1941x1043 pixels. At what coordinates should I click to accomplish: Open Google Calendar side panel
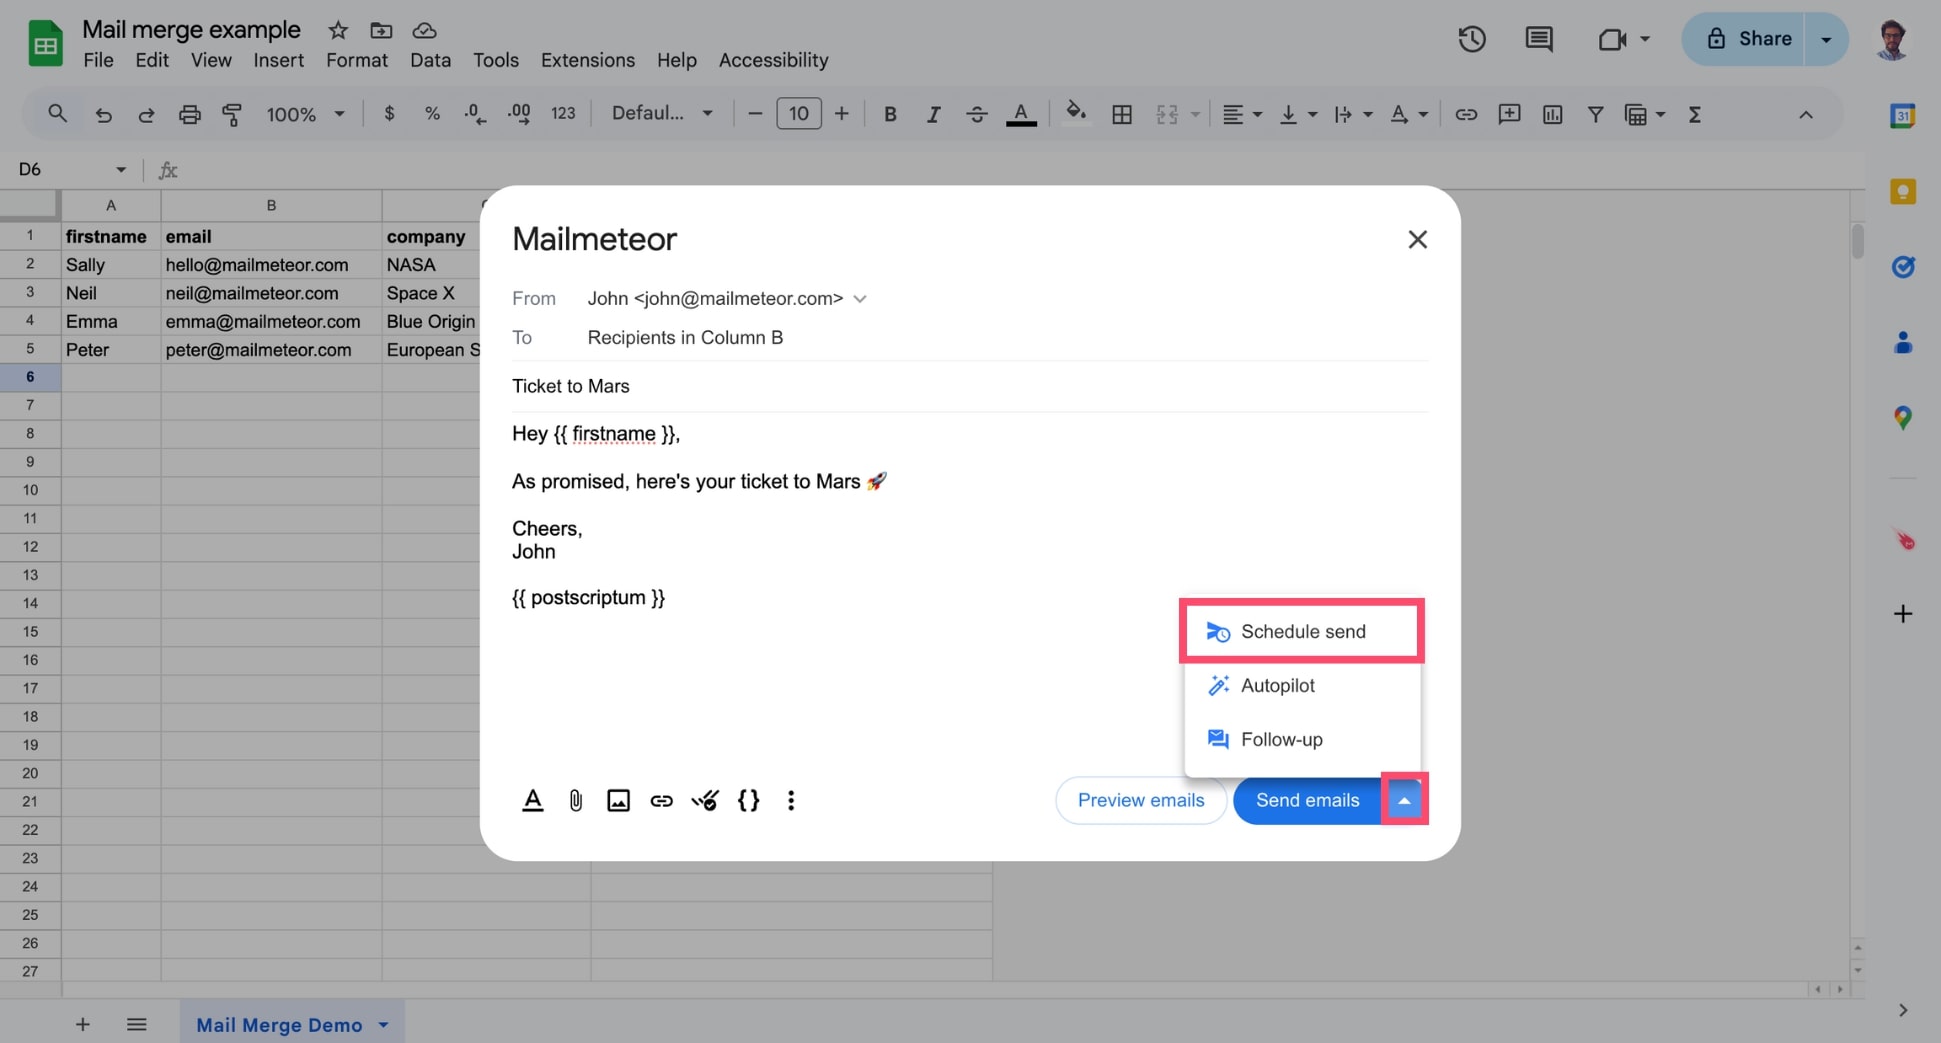pos(1902,116)
